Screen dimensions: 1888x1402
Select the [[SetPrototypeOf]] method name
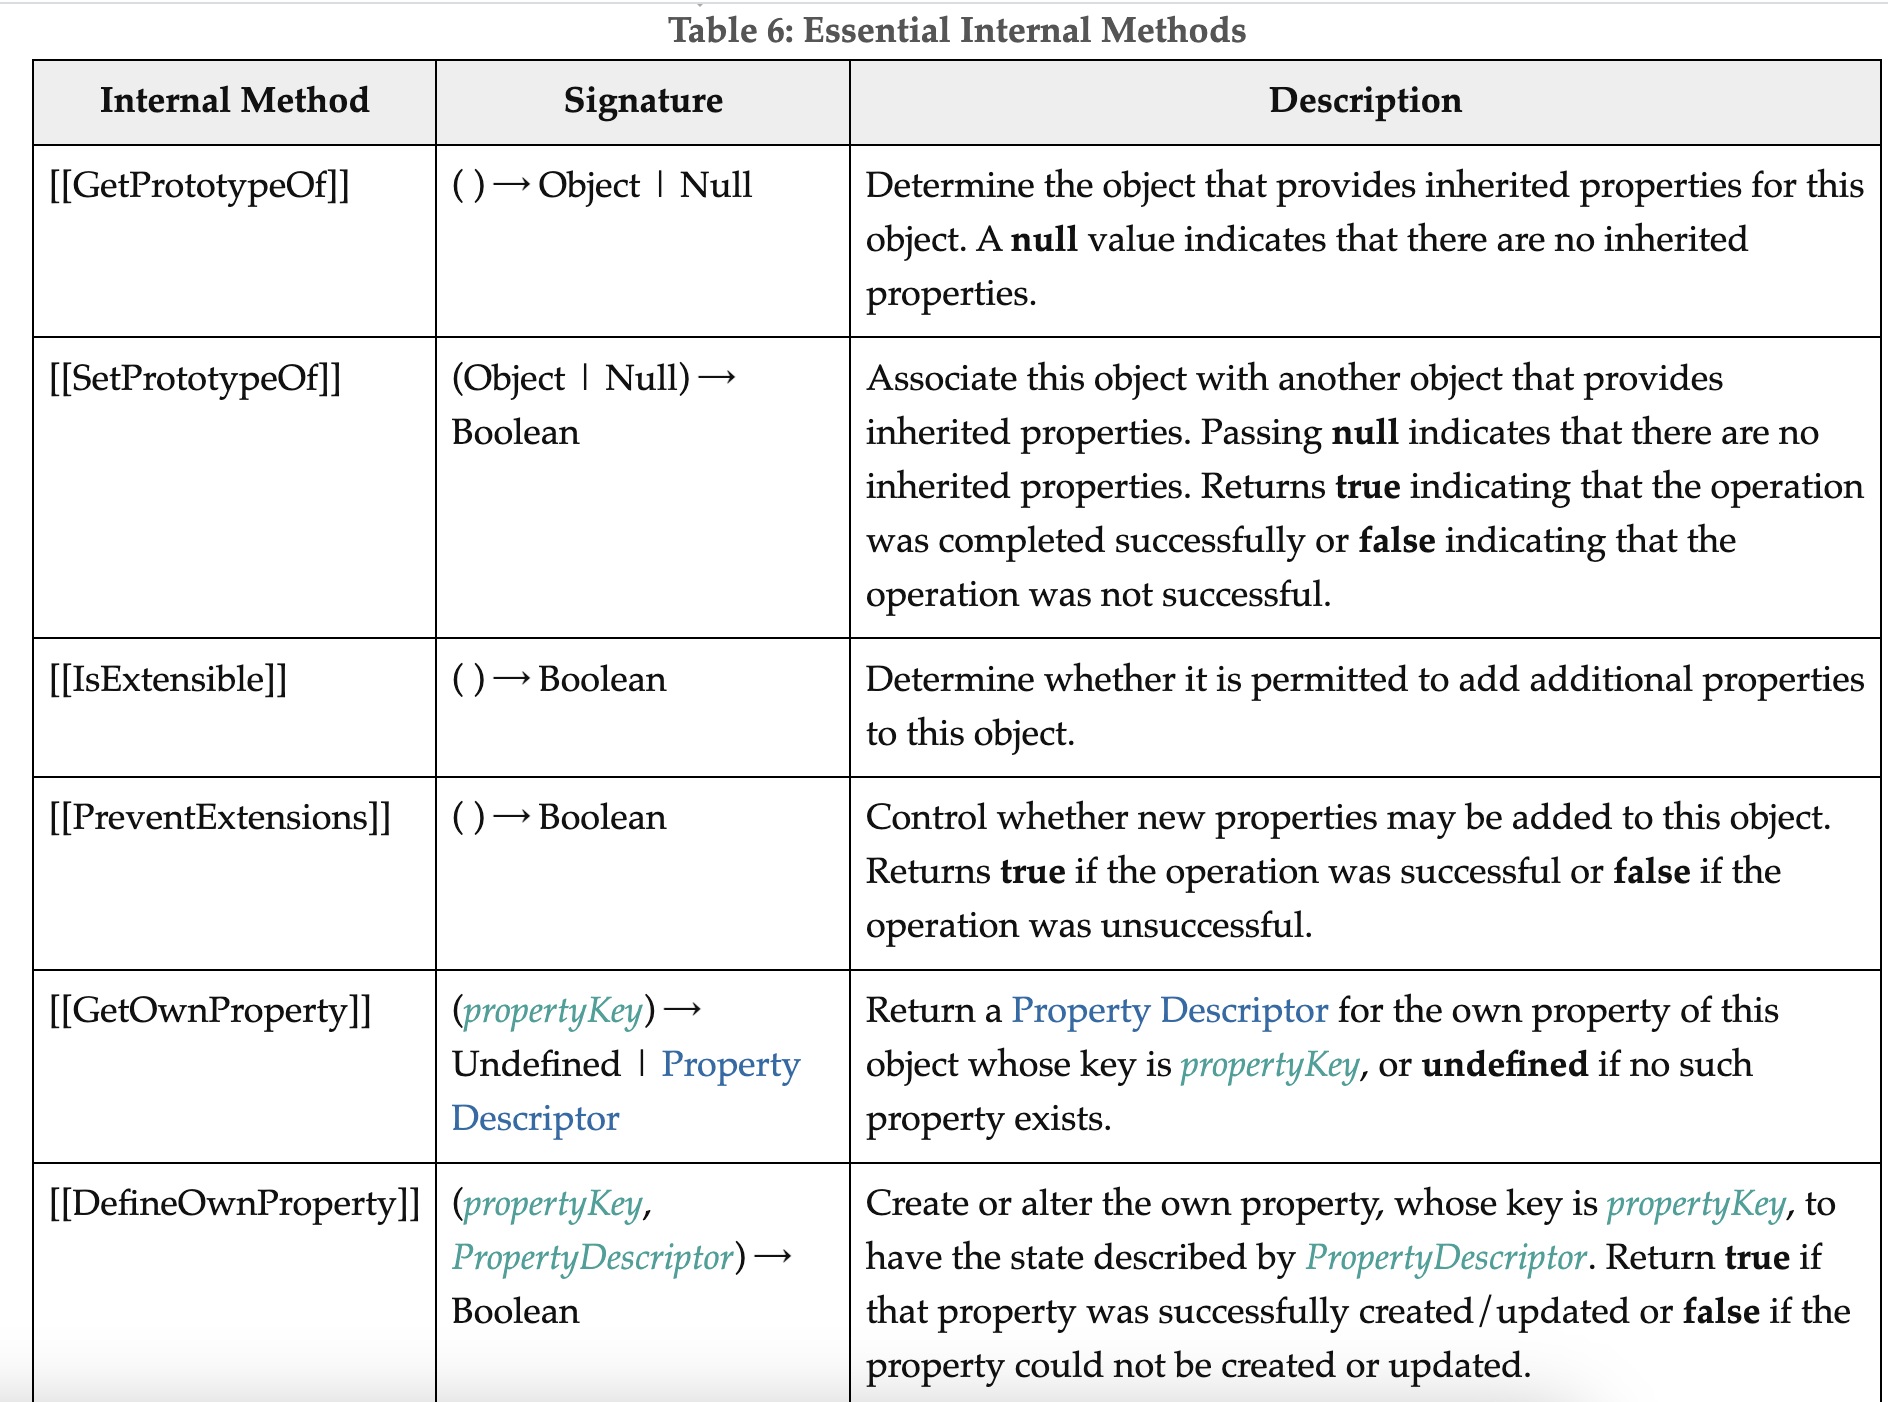coord(195,379)
